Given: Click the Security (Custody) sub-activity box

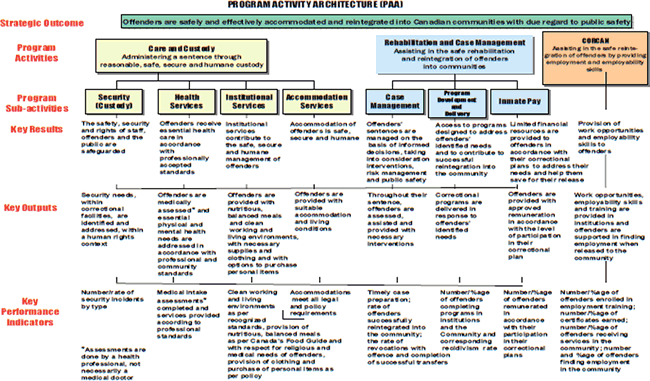Looking at the screenshot, I should 114,101.
